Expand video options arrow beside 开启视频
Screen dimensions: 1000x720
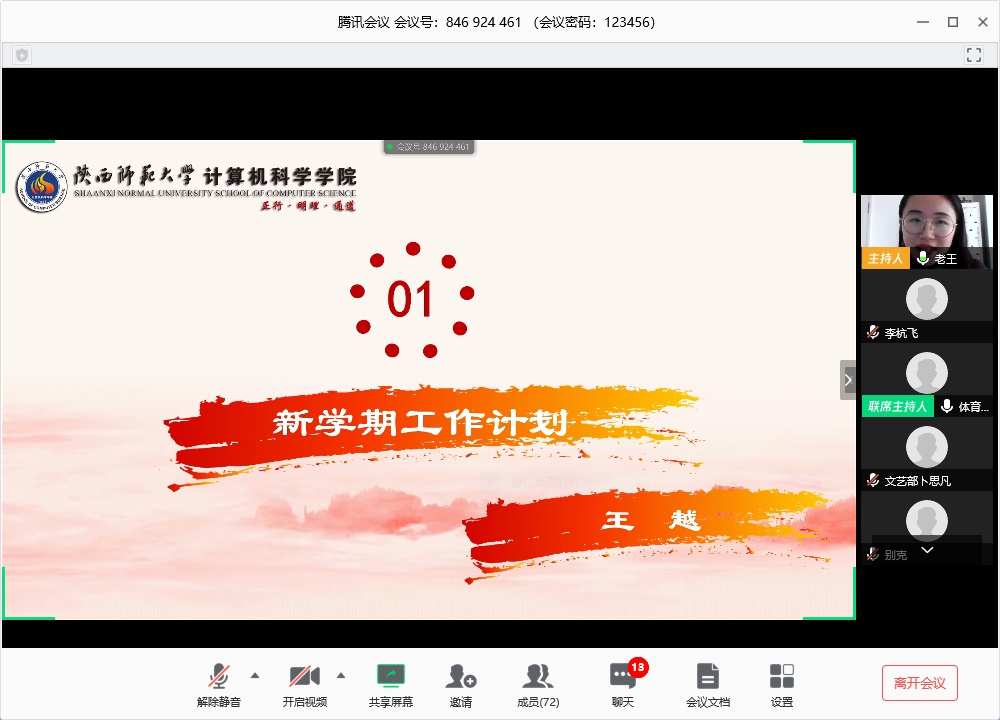[341, 675]
